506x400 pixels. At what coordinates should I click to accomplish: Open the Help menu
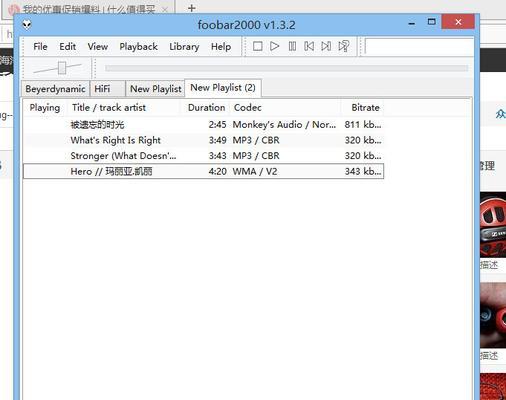tap(221, 47)
